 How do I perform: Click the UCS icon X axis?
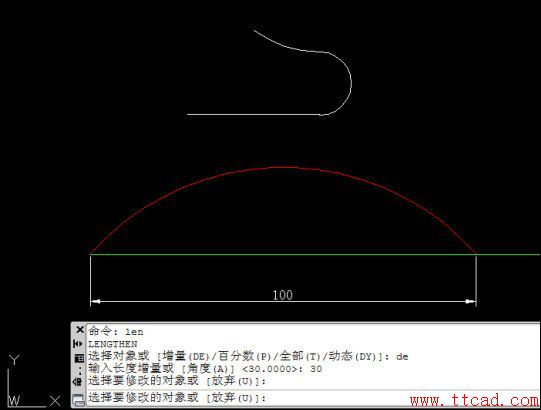(55, 401)
